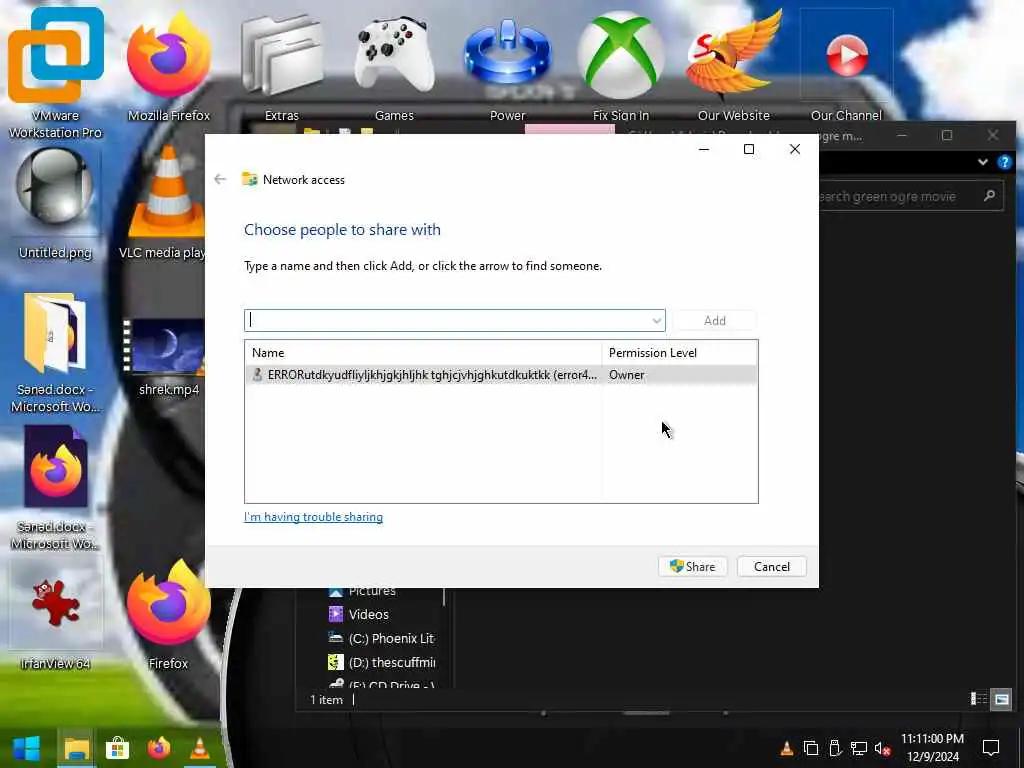Click Firefox in the taskbar

coord(159,748)
